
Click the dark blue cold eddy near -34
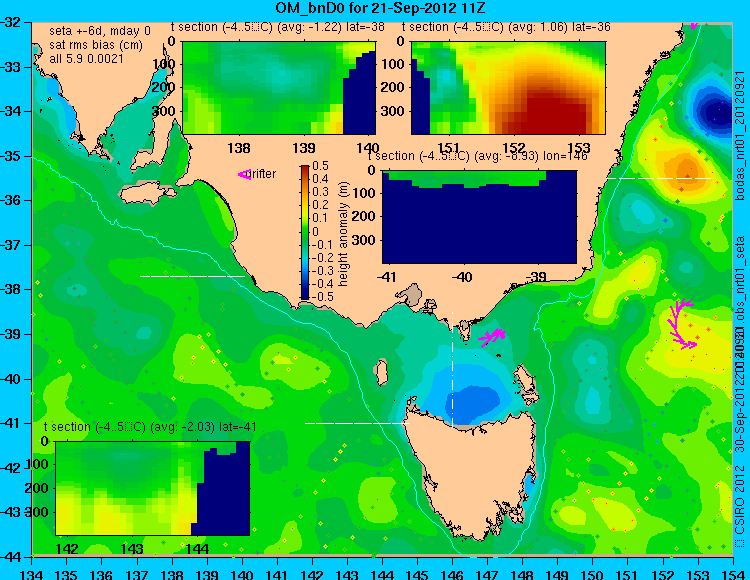[x=717, y=112]
